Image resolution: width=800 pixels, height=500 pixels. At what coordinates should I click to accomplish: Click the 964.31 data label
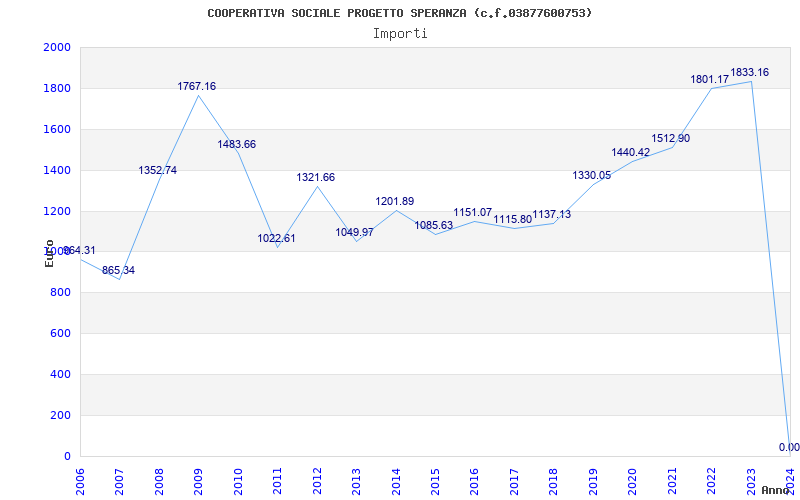79,251
